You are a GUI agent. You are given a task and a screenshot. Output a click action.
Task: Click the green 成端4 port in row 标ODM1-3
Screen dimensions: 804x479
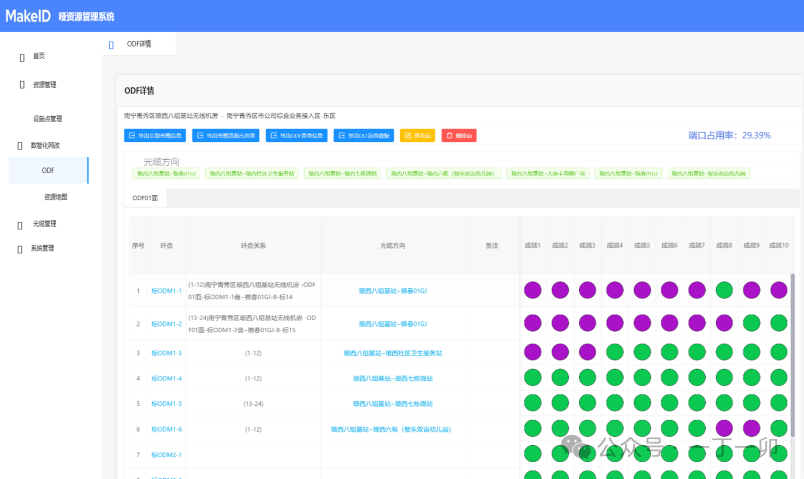click(x=615, y=352)
